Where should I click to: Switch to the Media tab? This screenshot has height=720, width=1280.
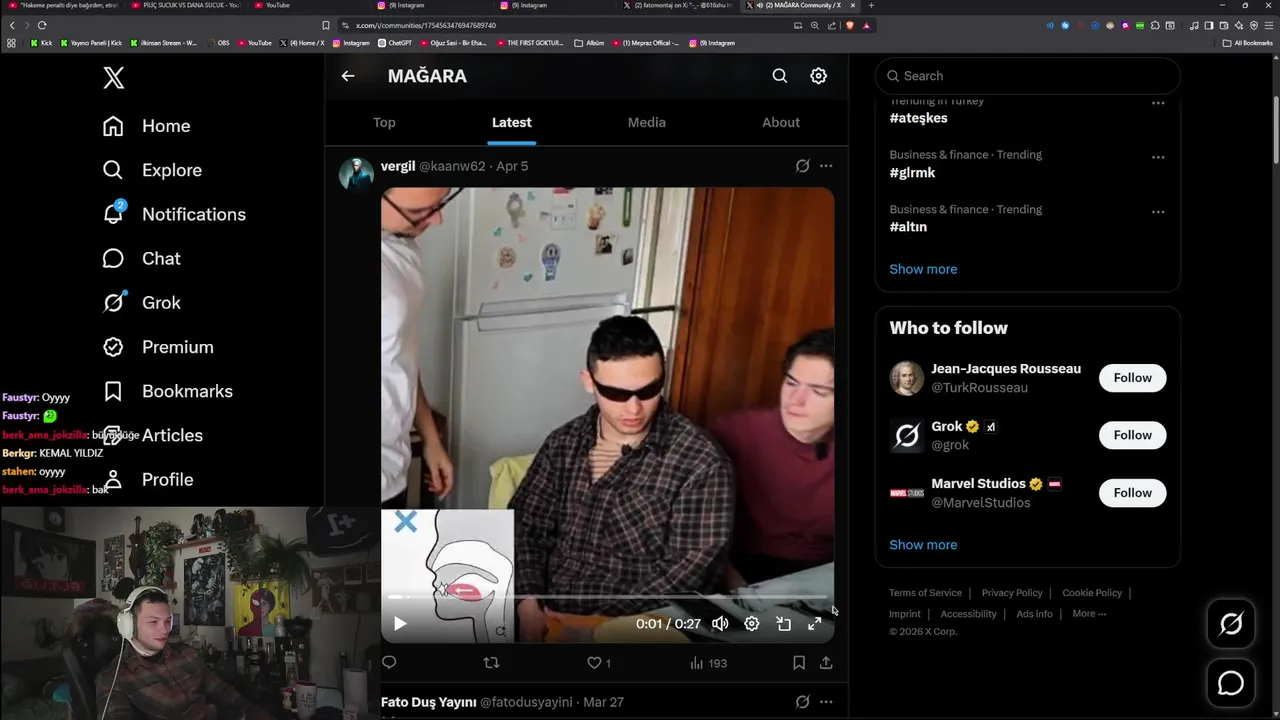pyautogui.click(x=647, y=122)
